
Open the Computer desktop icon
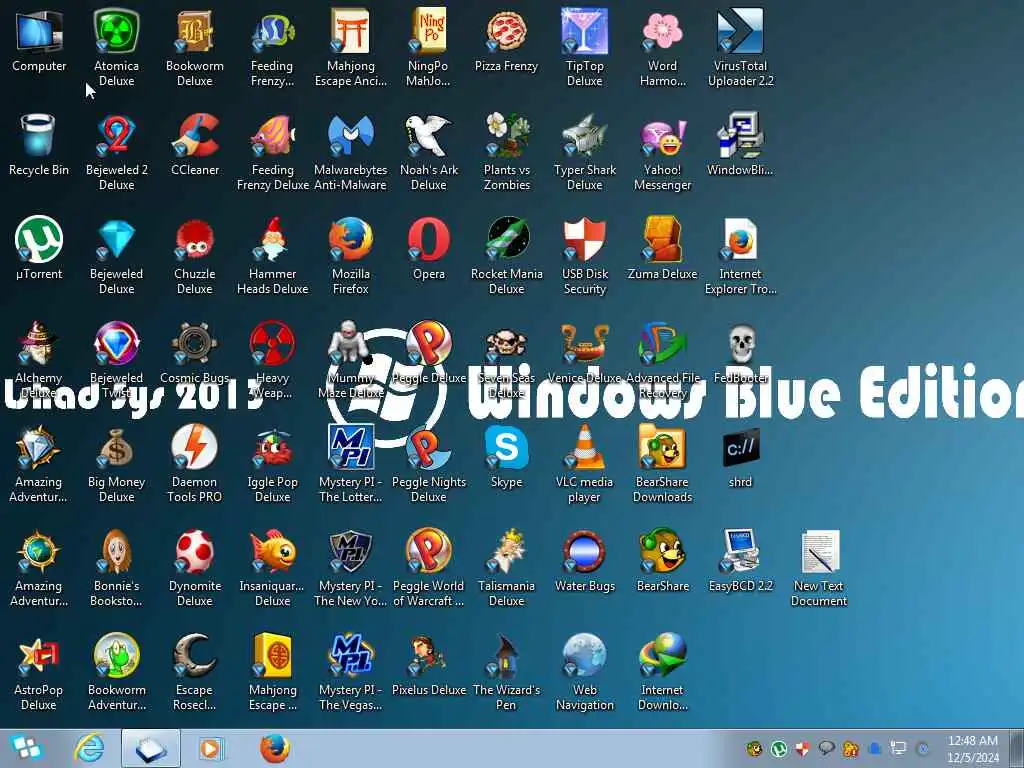click(39, 40)
